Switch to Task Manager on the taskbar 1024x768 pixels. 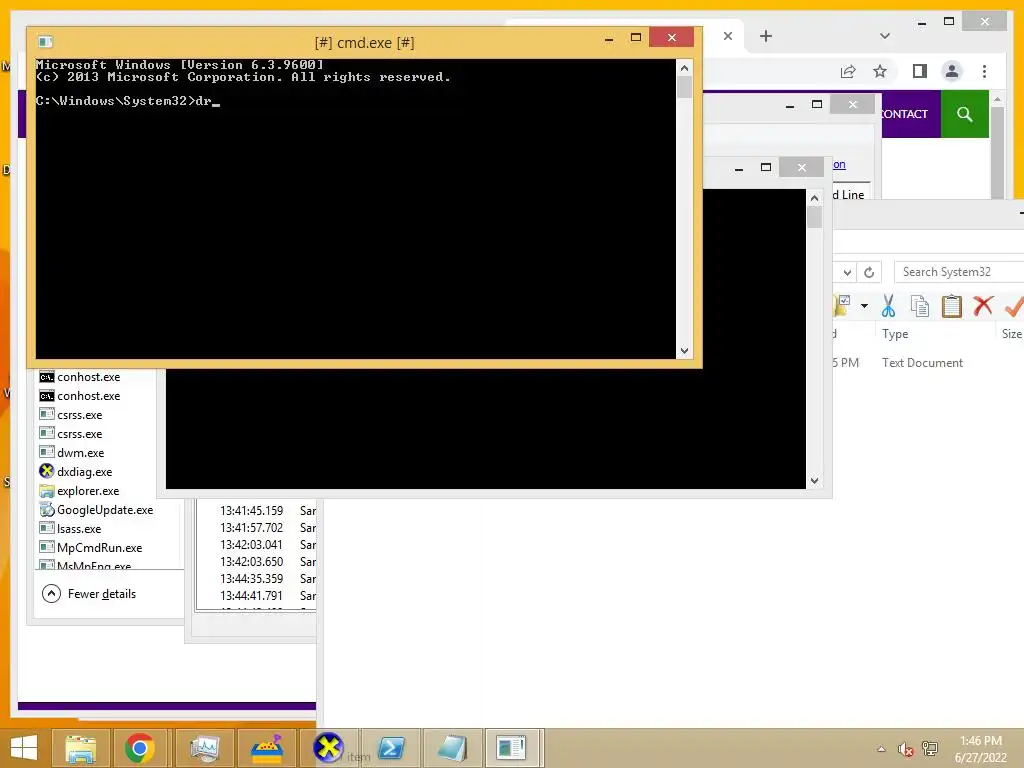coord(204,748)
